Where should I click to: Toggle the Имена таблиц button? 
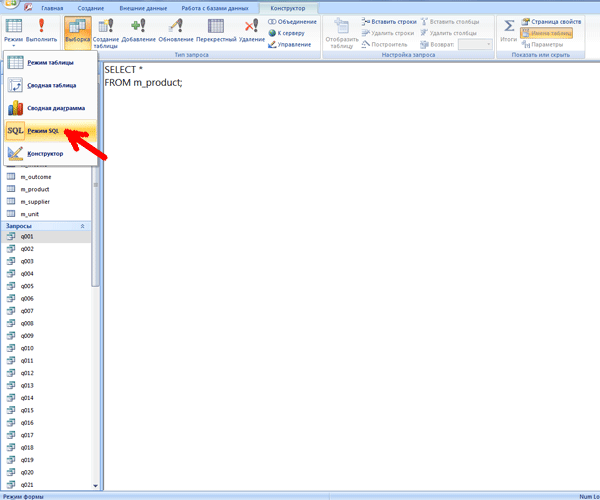tap(546, 33)
